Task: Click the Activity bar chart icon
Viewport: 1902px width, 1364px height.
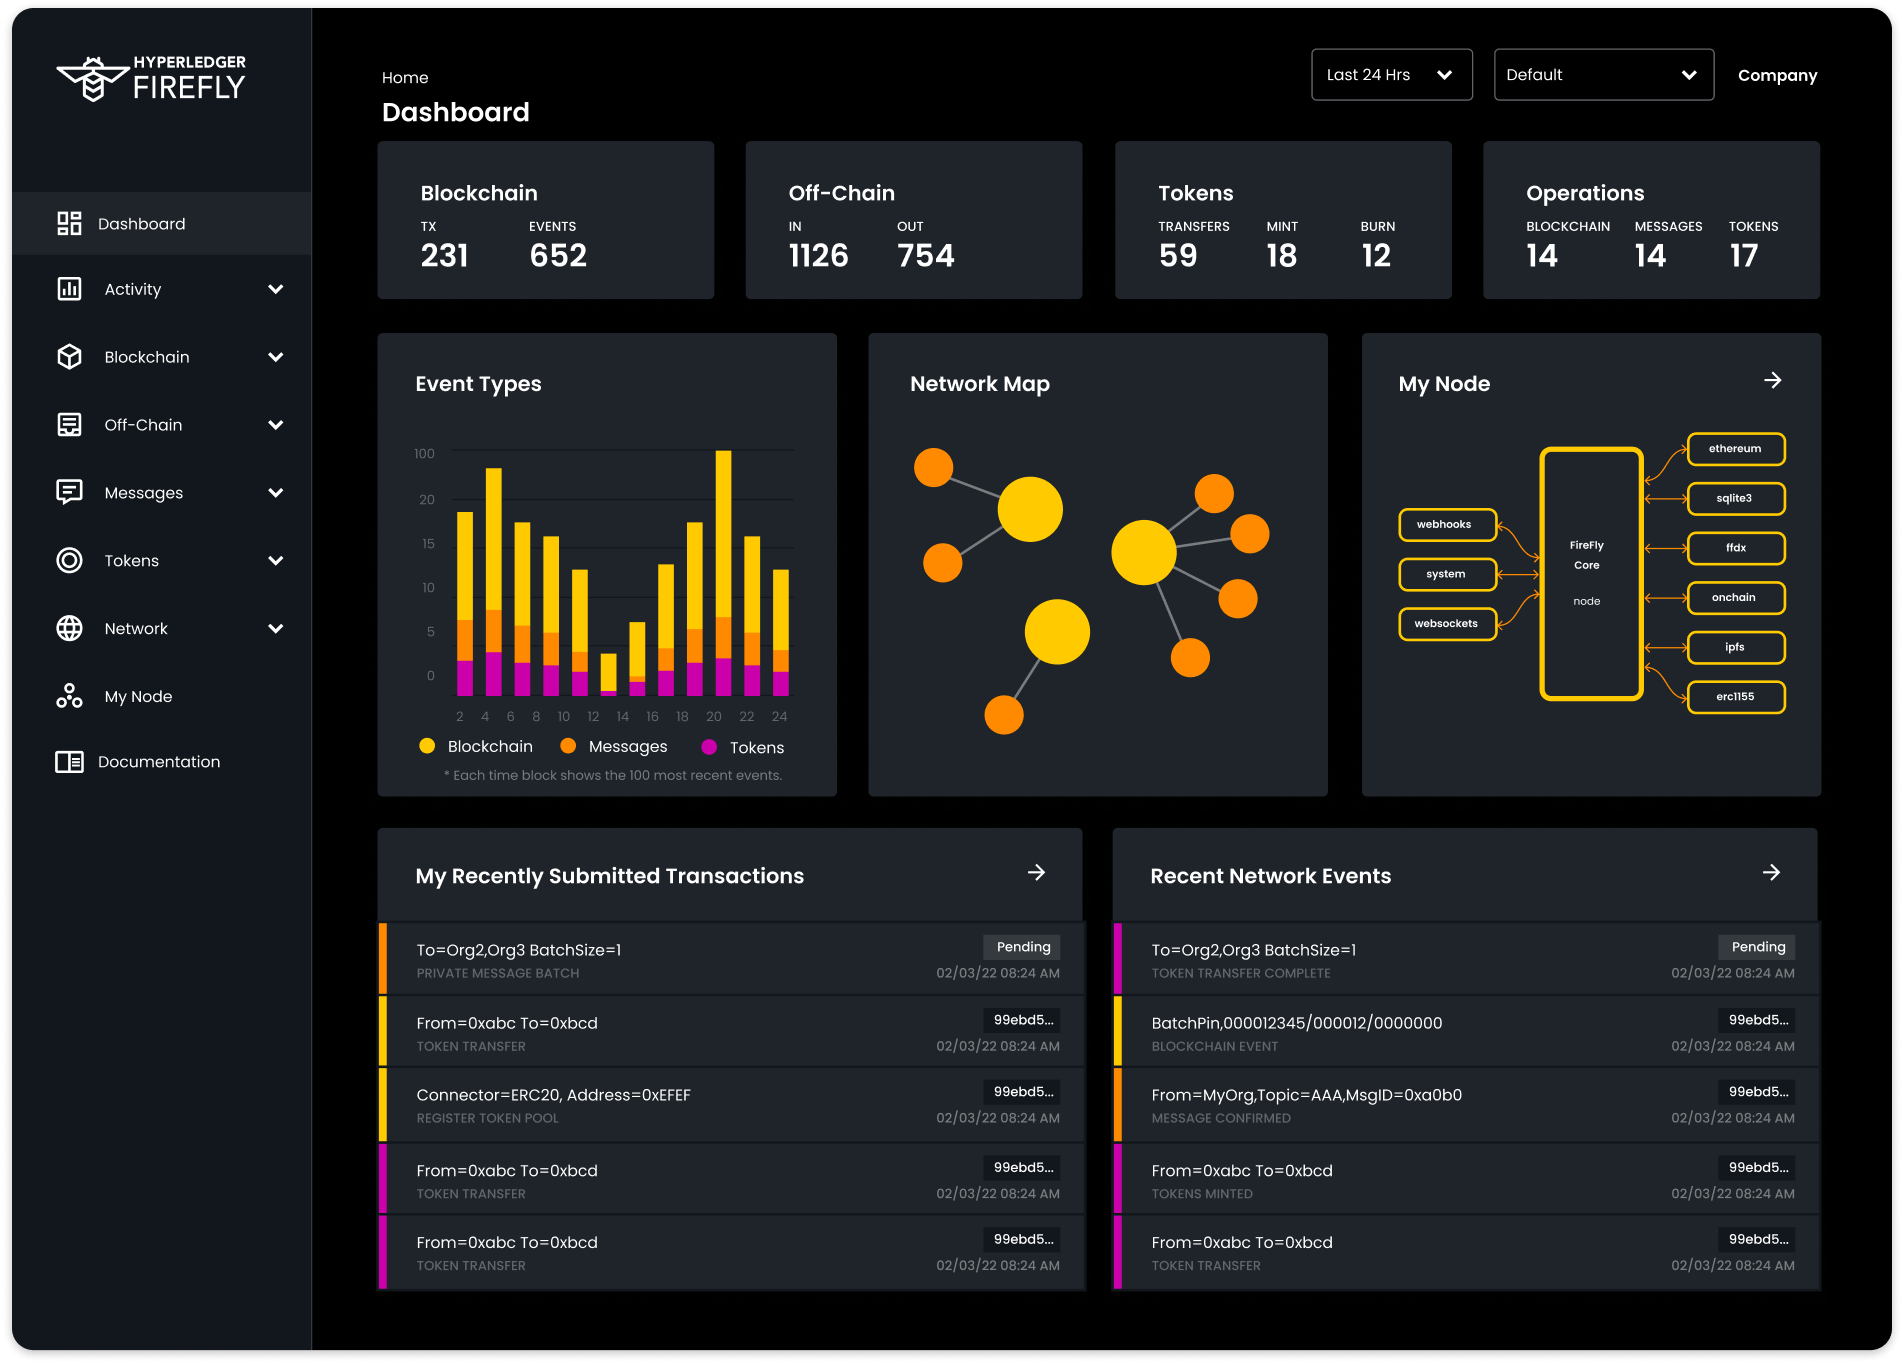Action: (x=68, y=289)
